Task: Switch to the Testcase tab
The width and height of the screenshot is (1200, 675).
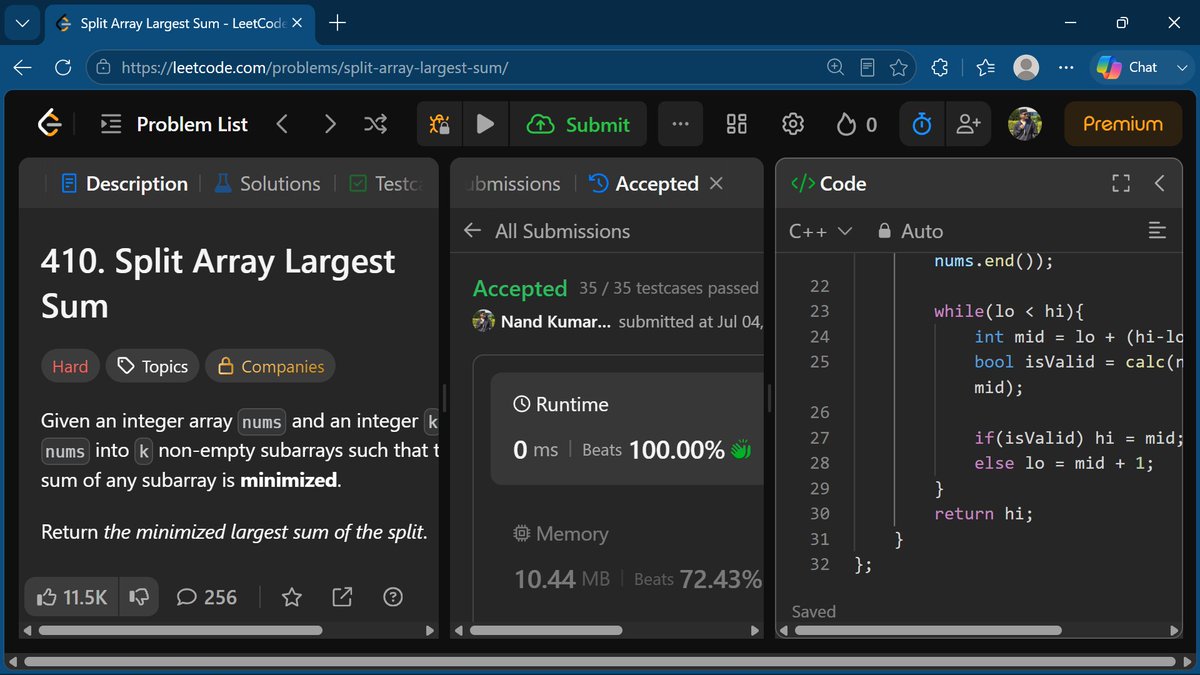Action: click(387, 184)
